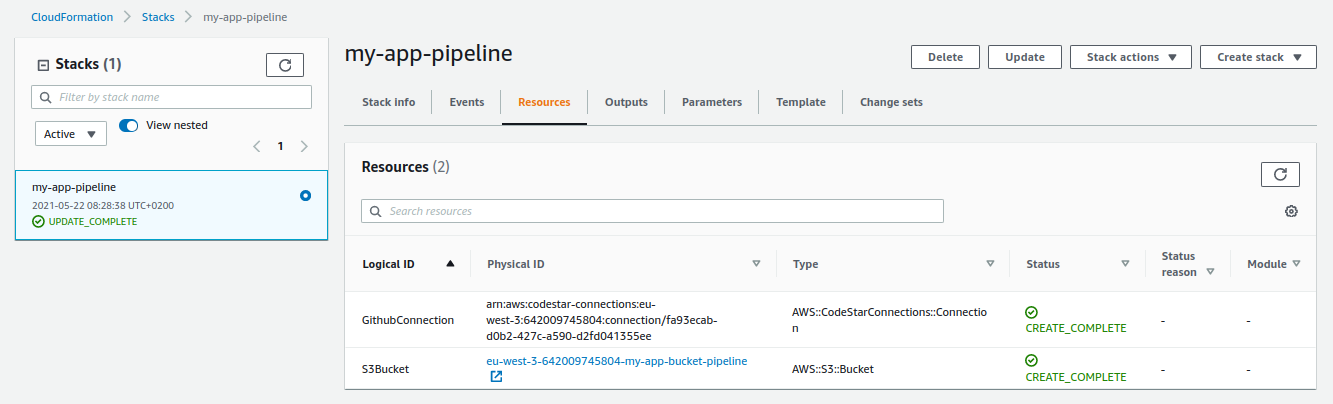
Task: Collapse the Stacks panel
Action: tap(43, 65)
